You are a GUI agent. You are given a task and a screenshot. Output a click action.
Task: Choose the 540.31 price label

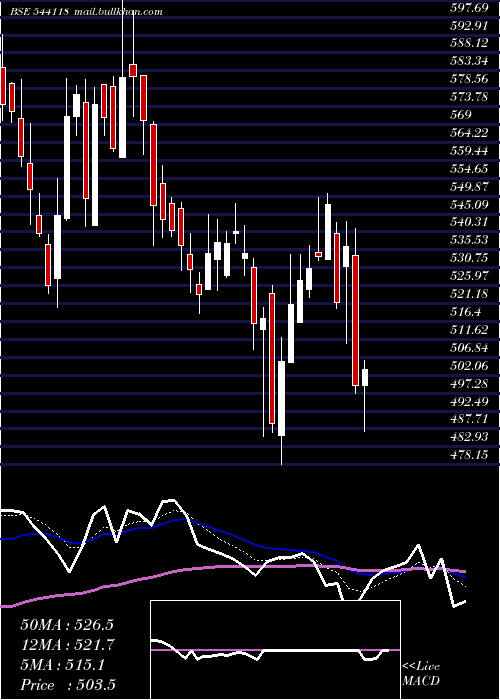point(469,222)
